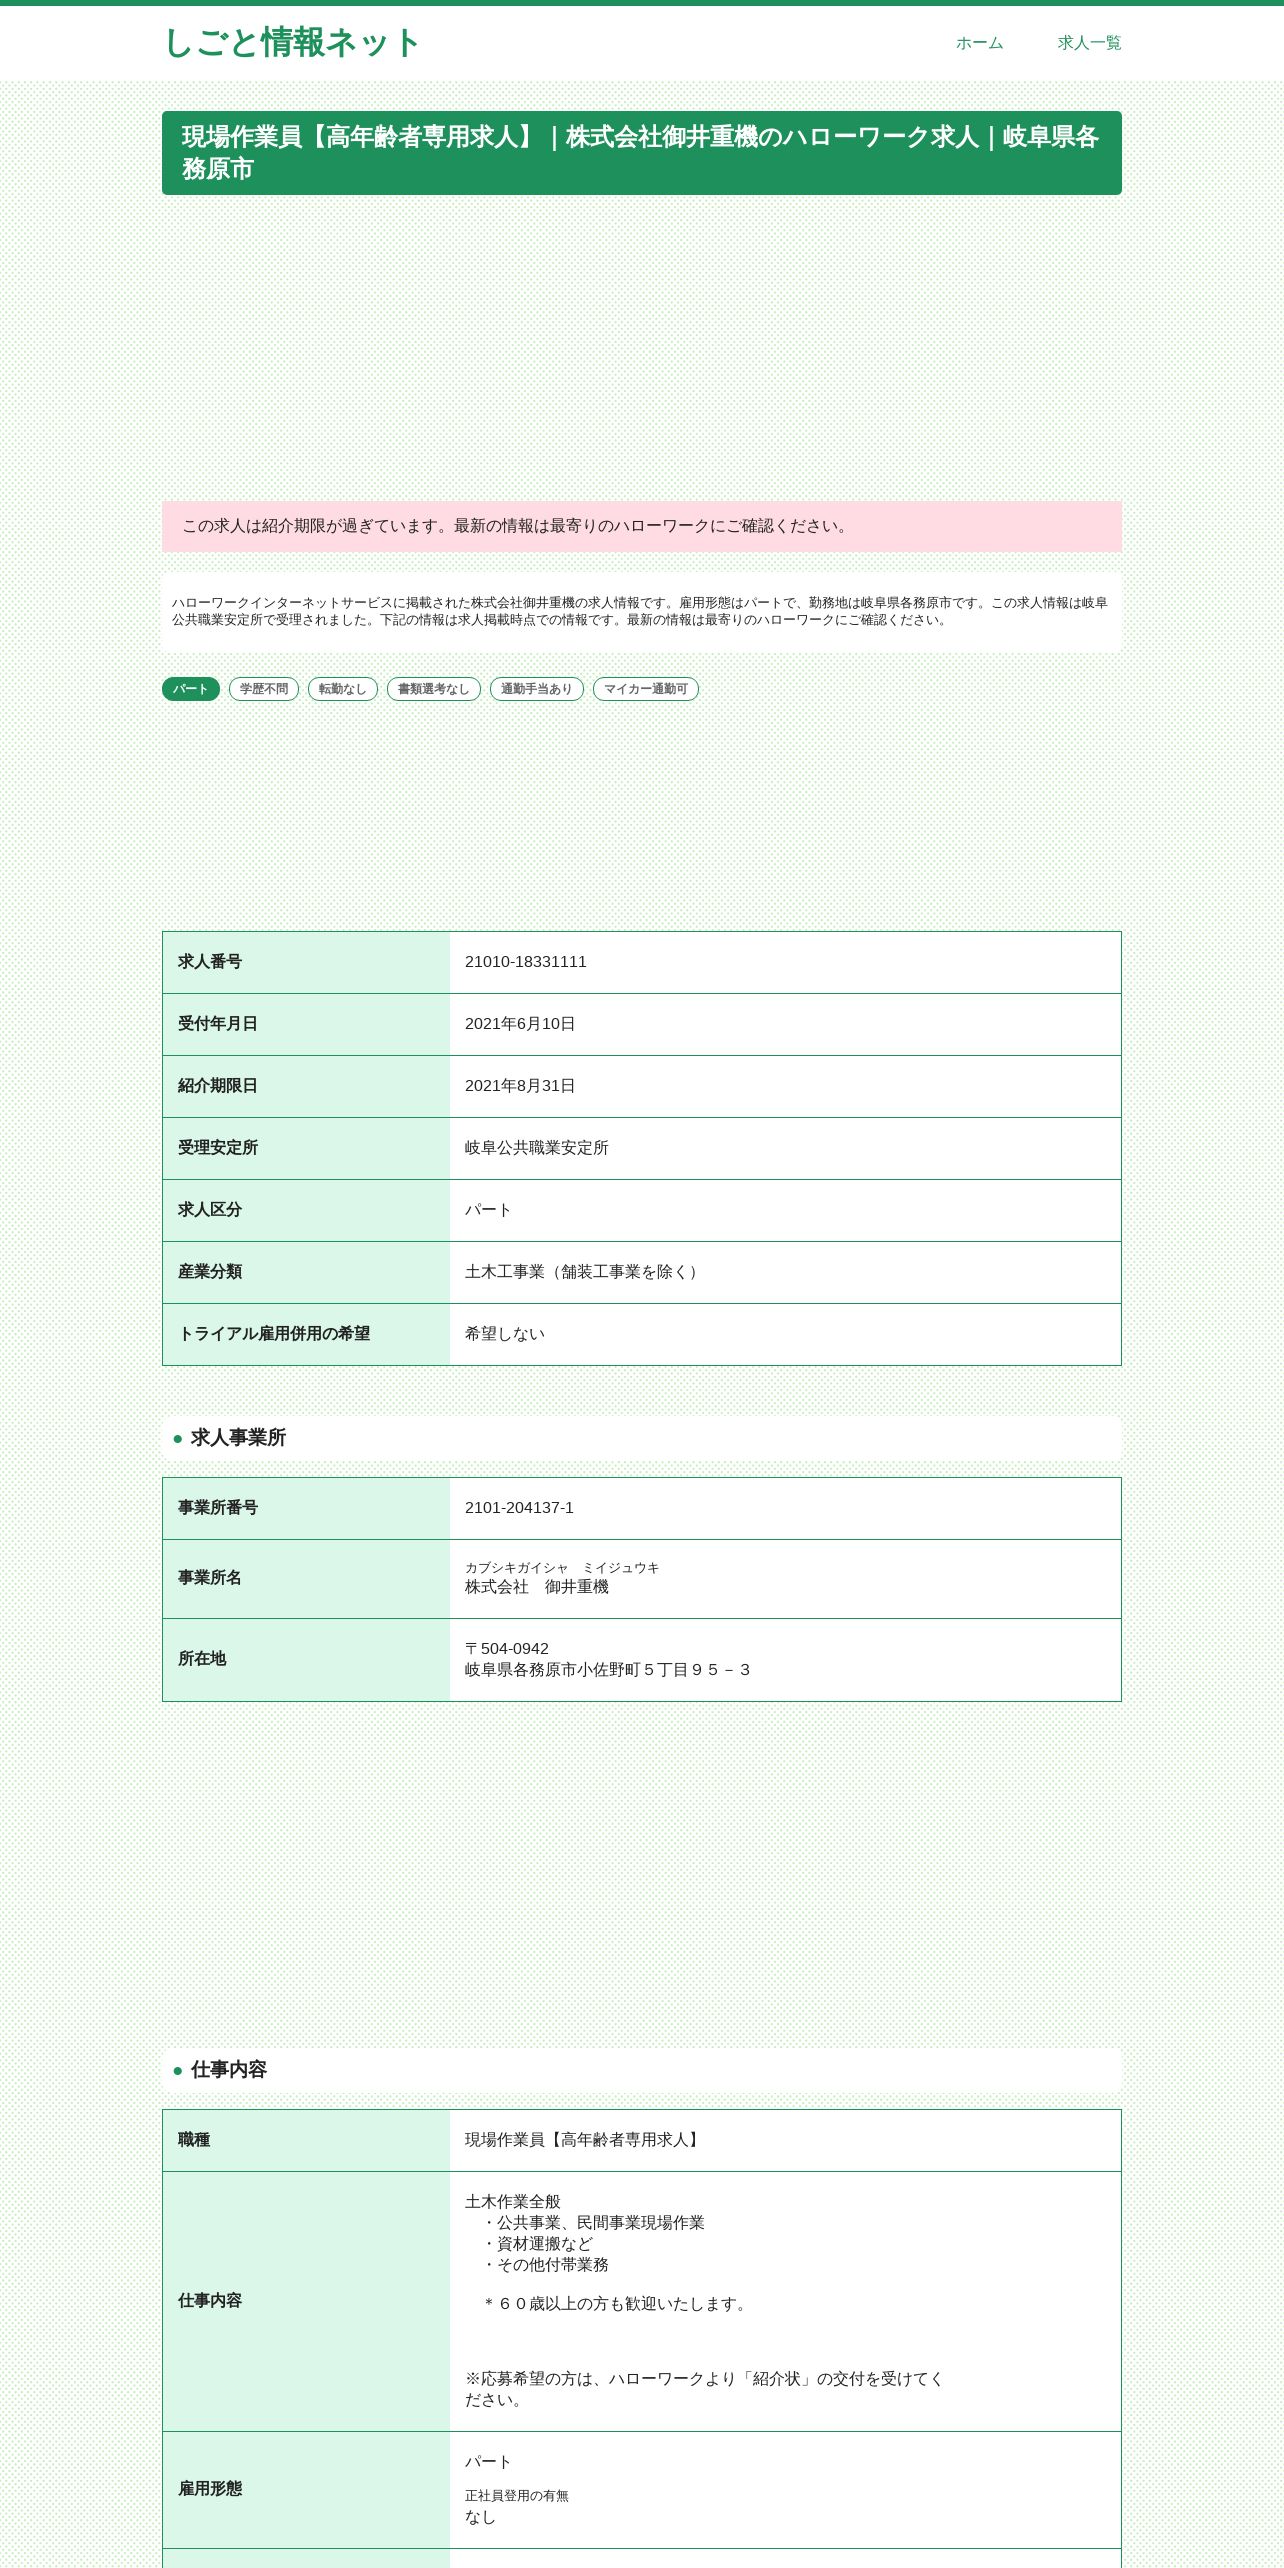Click the 公共事業、民間事業現場作業 bullet line
The width and height of the screenshot is (1284, 2568).
593,2223
